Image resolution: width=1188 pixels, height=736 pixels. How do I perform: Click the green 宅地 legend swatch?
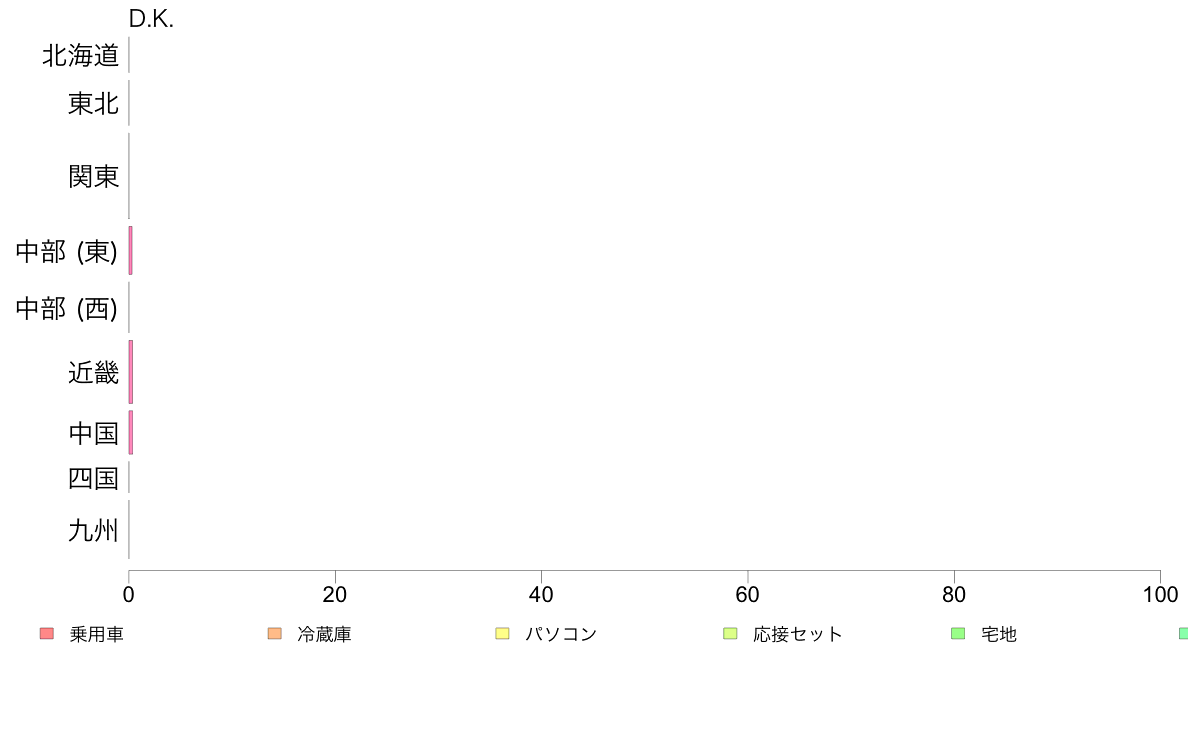[x=958, y=634]
